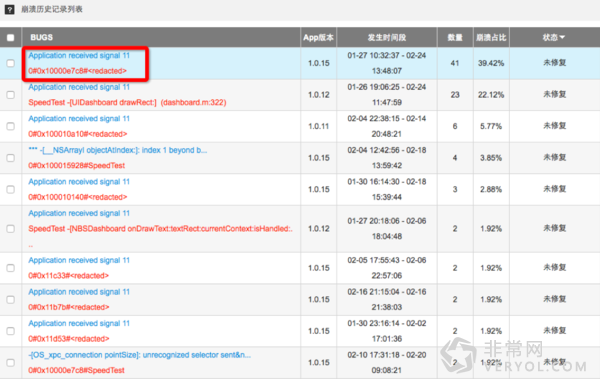This screenshot has height=379, width=600.
Task: Open signal 11 link above NBSDashboard onDrawText
Action: coord(79,213)
